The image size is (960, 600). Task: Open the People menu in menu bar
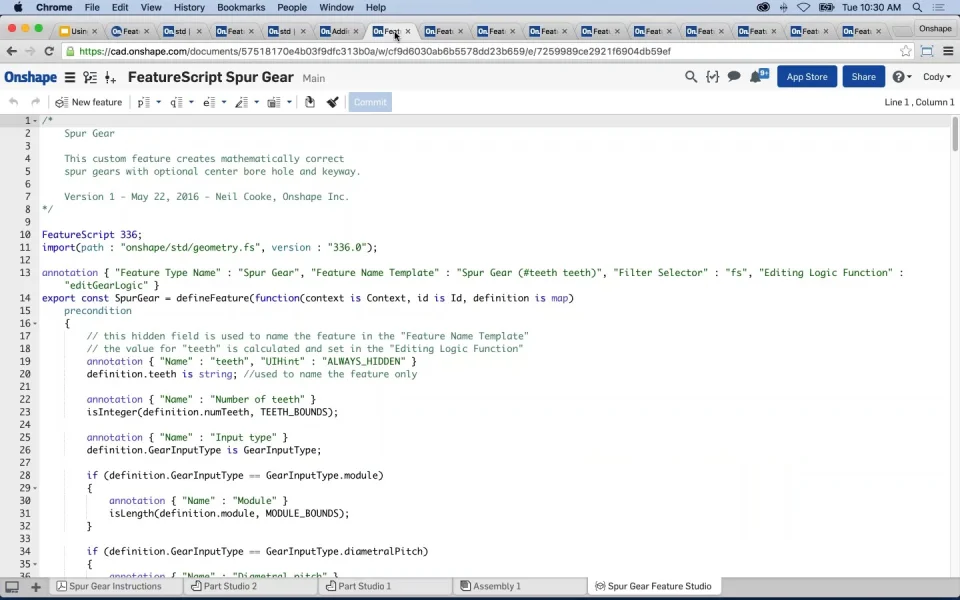[292, 7]
